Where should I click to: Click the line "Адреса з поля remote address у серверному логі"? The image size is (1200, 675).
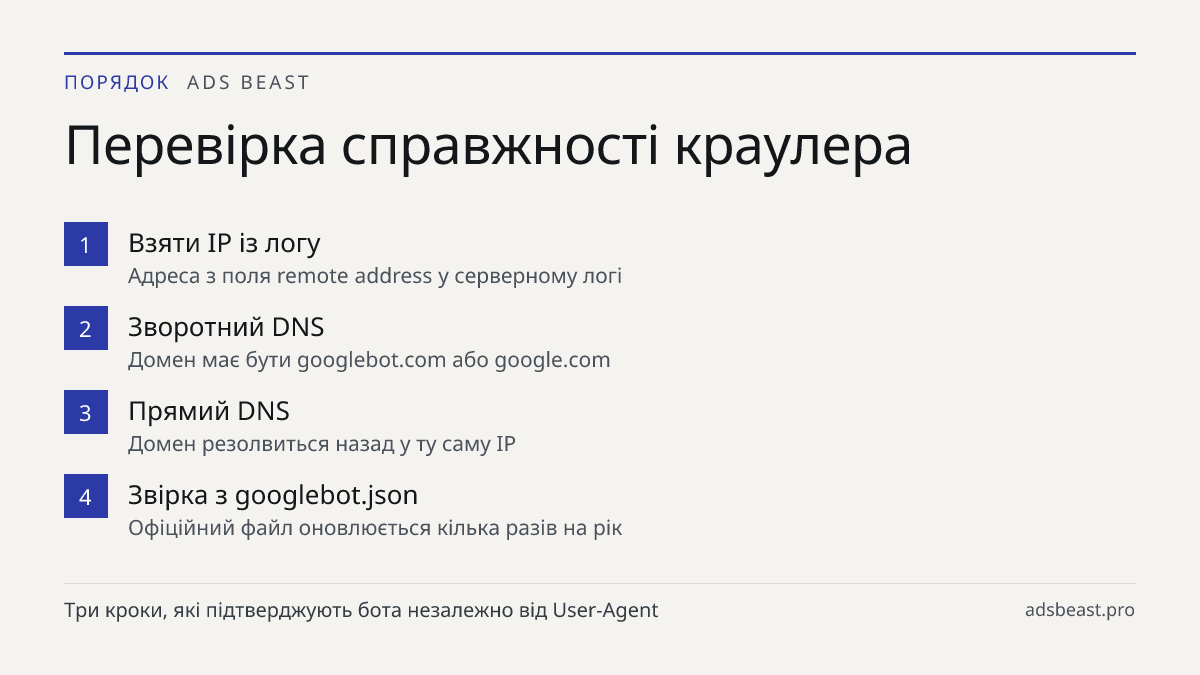pyautogui.click(x=375, y=275)
